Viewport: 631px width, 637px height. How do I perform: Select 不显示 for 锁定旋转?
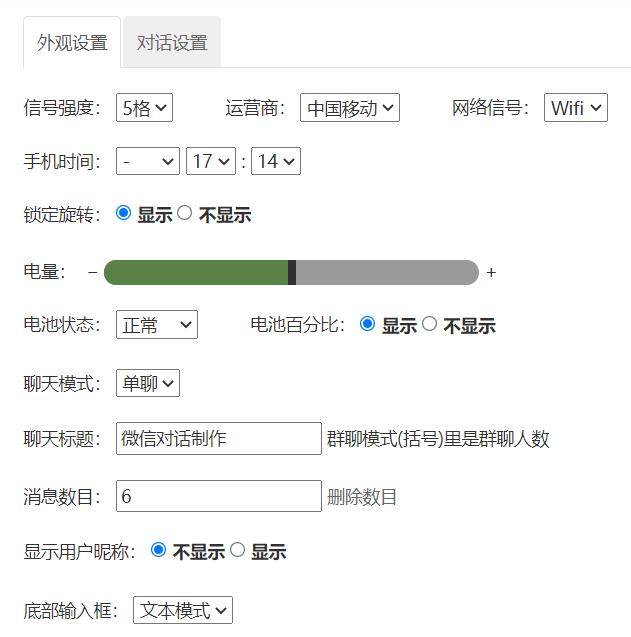[185, 213]
